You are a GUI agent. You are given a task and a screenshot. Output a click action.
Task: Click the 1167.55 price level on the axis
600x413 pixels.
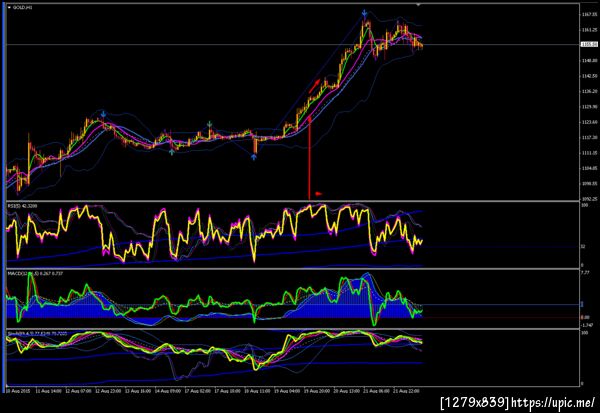click(589, 15)
